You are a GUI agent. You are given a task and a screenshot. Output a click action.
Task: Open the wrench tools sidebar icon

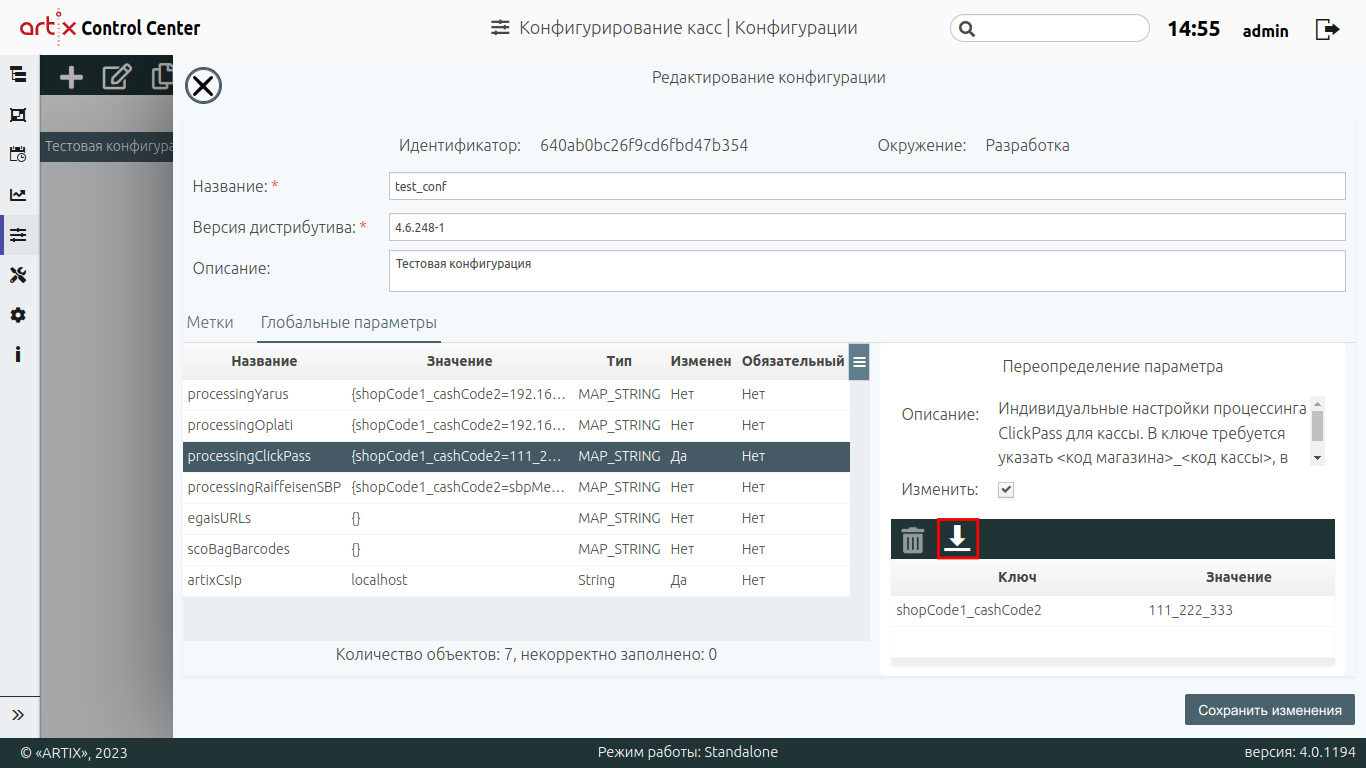18,275
